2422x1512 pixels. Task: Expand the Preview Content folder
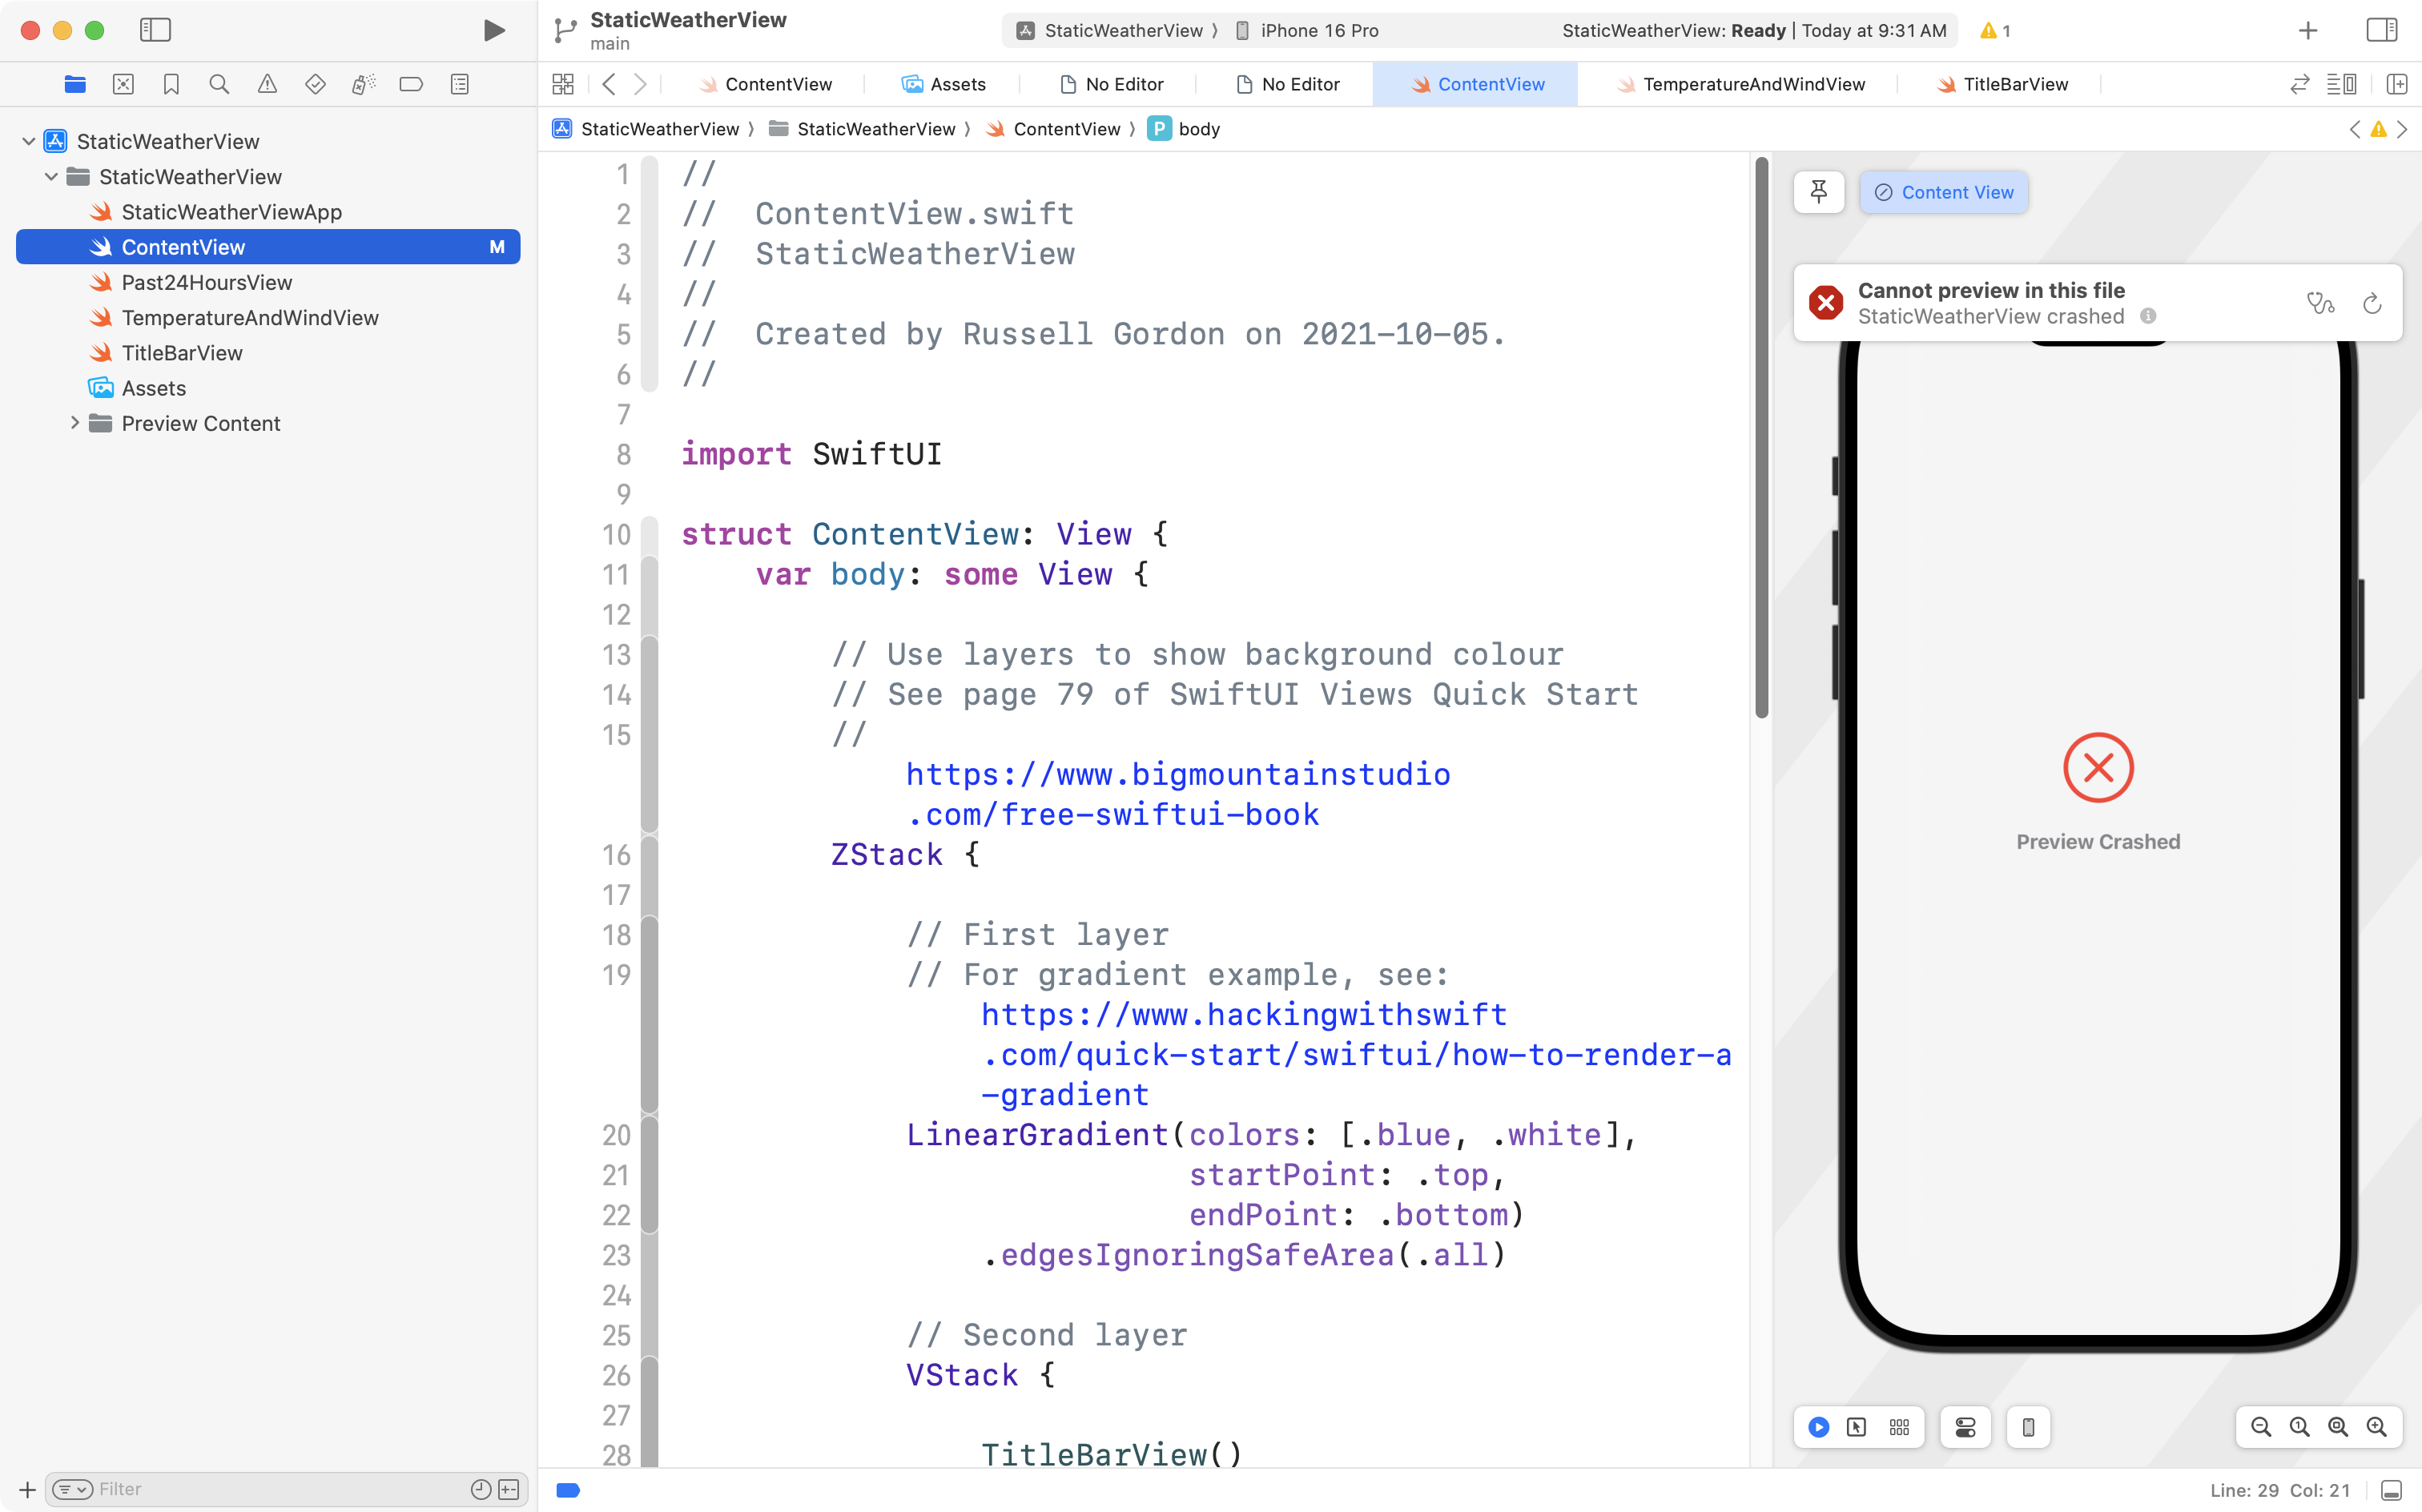74,423
